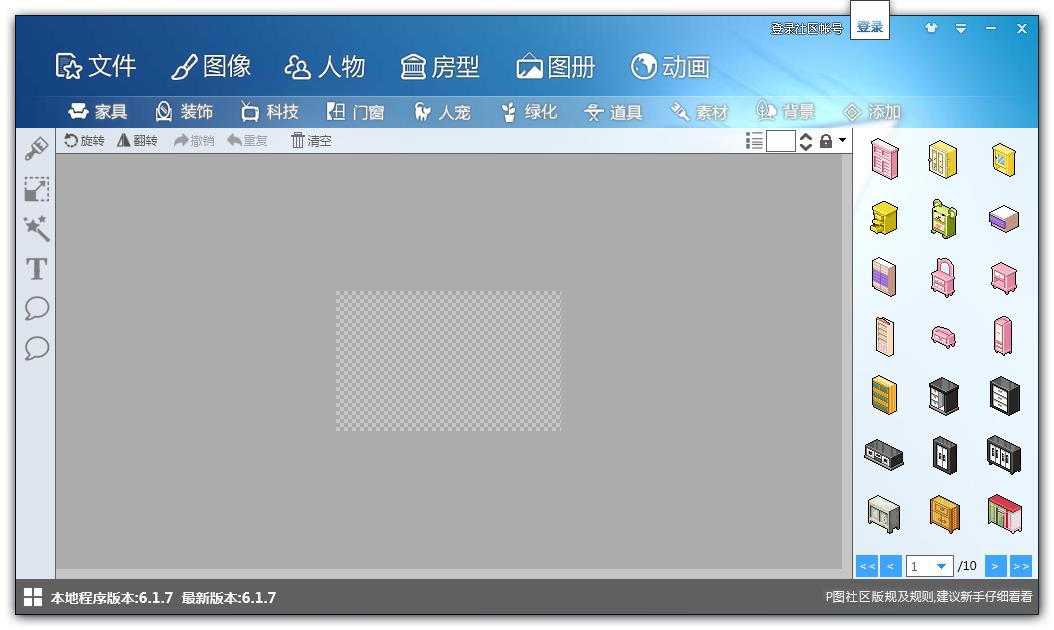Pick the speech bubble tool

pos(36,309)
